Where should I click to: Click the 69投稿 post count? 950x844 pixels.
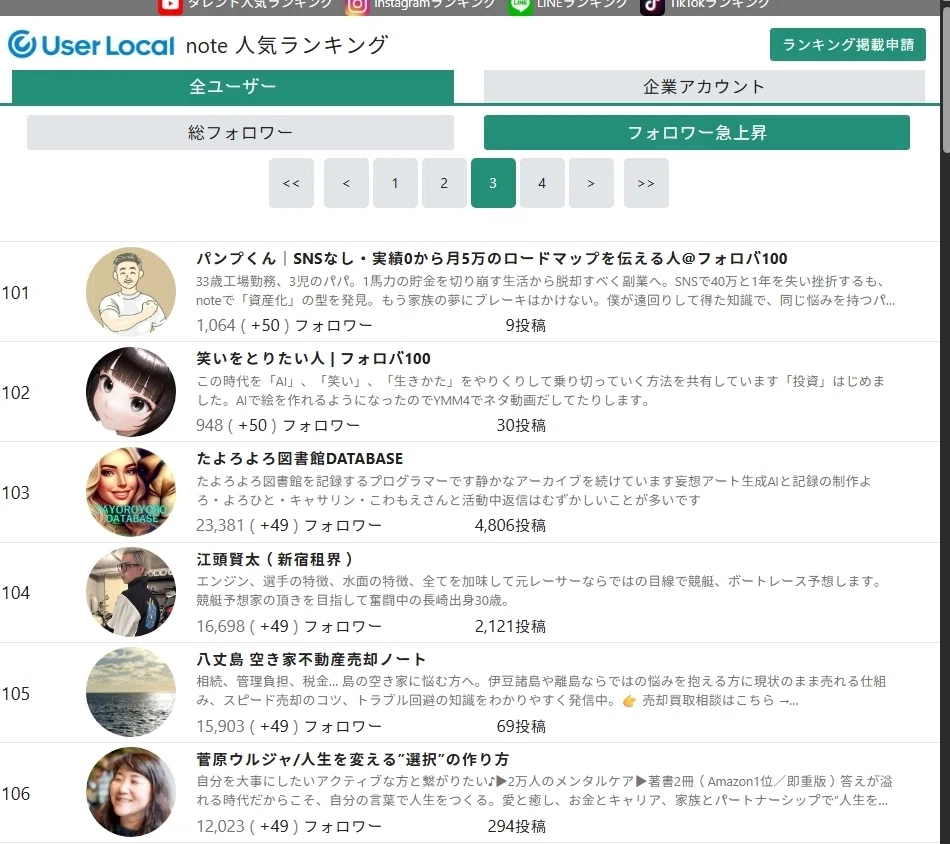521,726
